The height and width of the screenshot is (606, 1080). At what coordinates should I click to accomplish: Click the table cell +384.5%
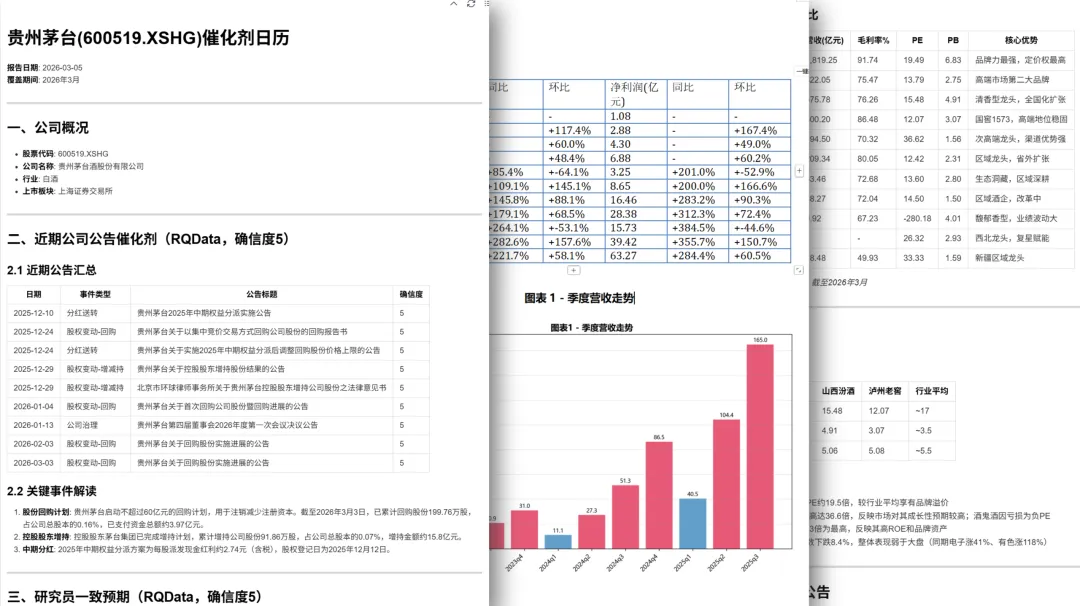pos(697,228)
